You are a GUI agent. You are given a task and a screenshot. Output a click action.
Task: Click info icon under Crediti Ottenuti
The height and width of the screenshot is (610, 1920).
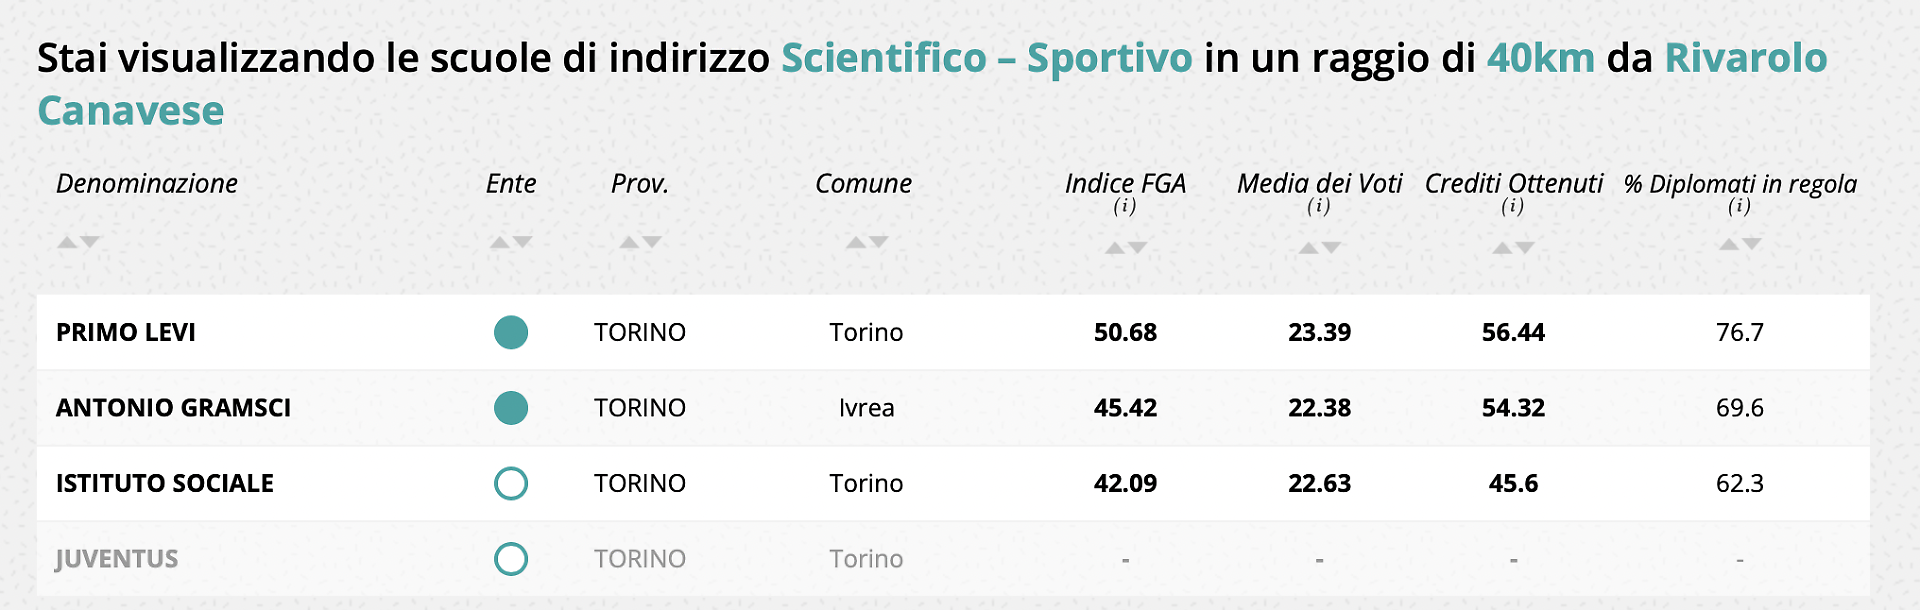click(1513, 206)
